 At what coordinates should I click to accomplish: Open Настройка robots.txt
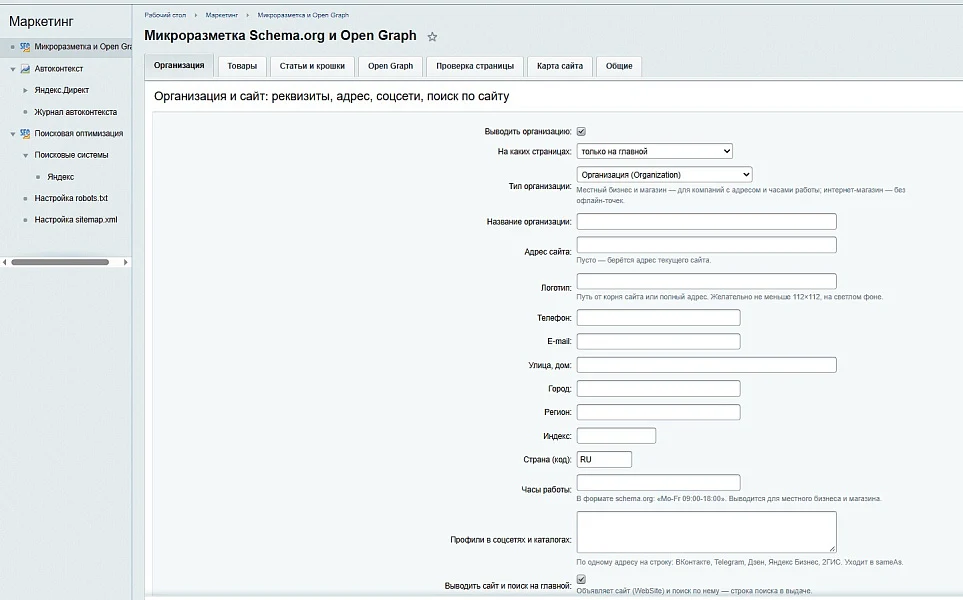pos(71,198)
